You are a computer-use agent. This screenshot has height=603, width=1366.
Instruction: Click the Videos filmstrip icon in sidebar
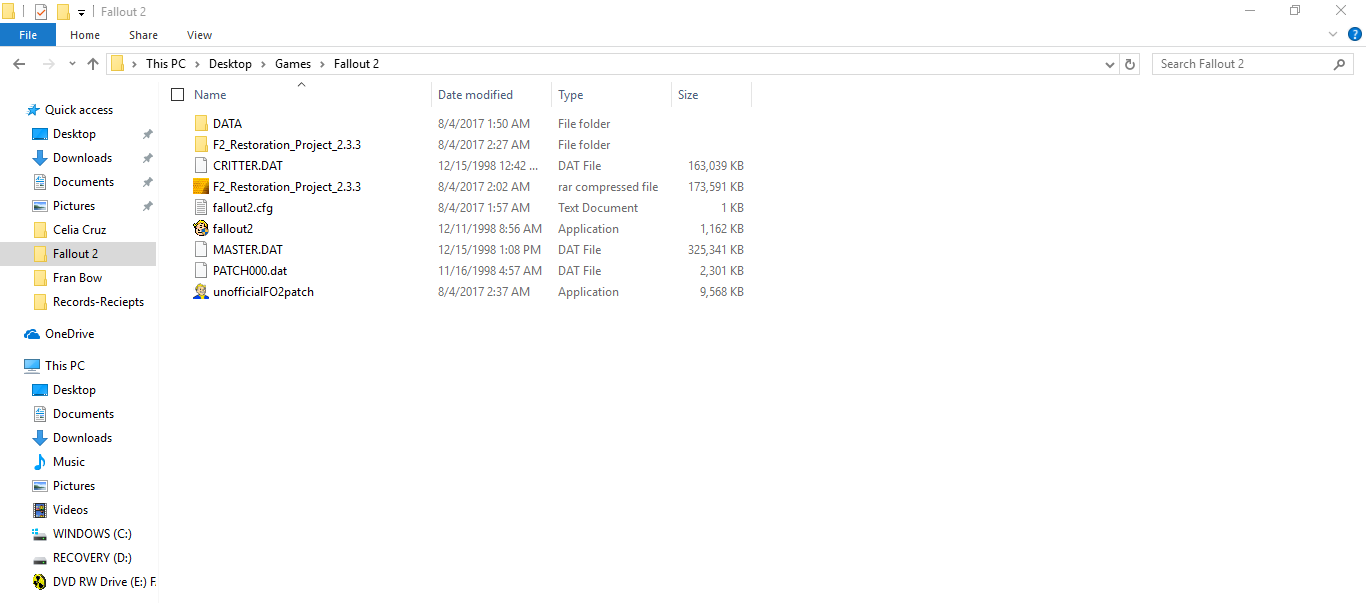tap(40, 510)
